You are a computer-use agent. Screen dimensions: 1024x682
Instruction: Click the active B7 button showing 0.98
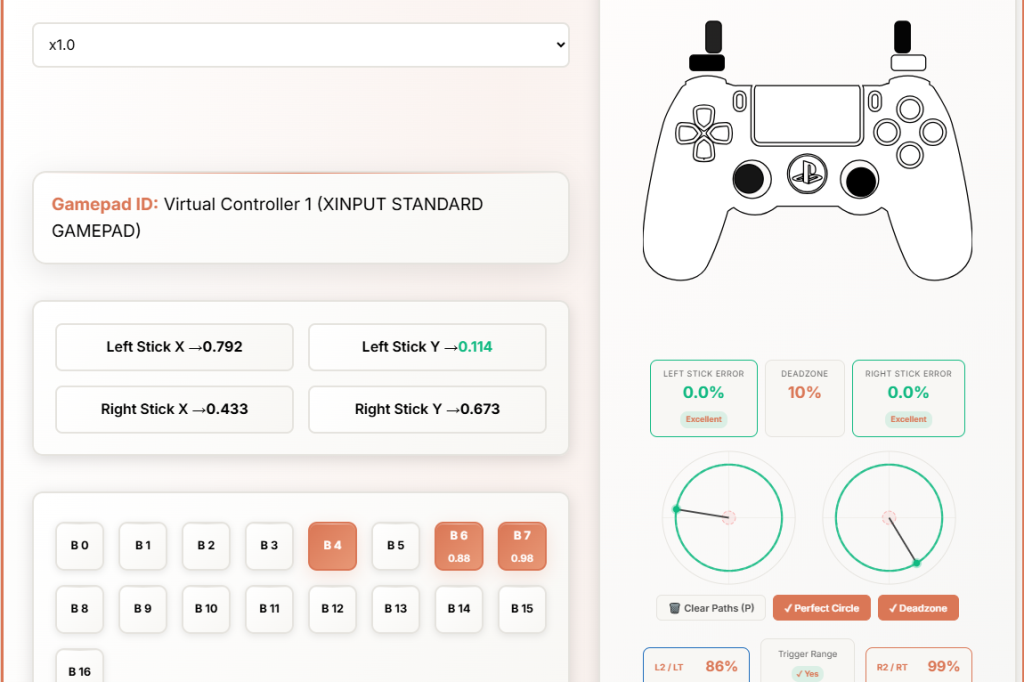[522, 546]
